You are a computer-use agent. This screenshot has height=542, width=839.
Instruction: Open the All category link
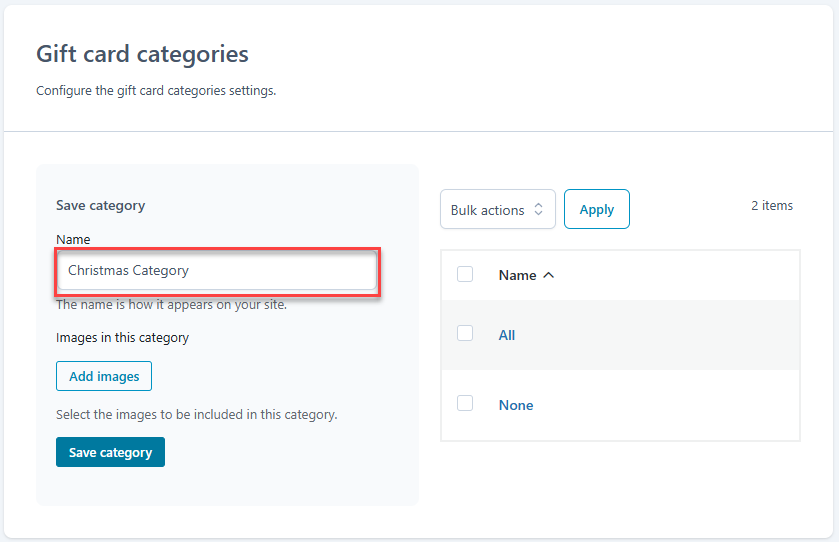(x=507, y=335)
